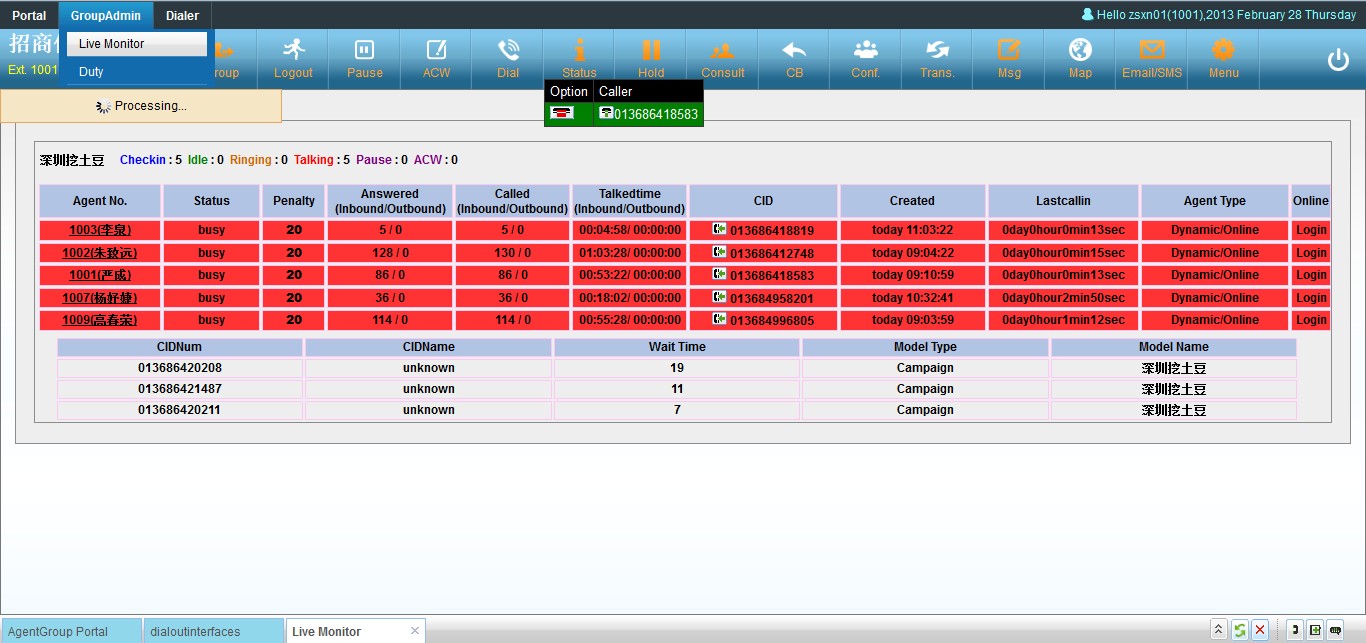Click the Login button for agent 1002

[1310, 253]
